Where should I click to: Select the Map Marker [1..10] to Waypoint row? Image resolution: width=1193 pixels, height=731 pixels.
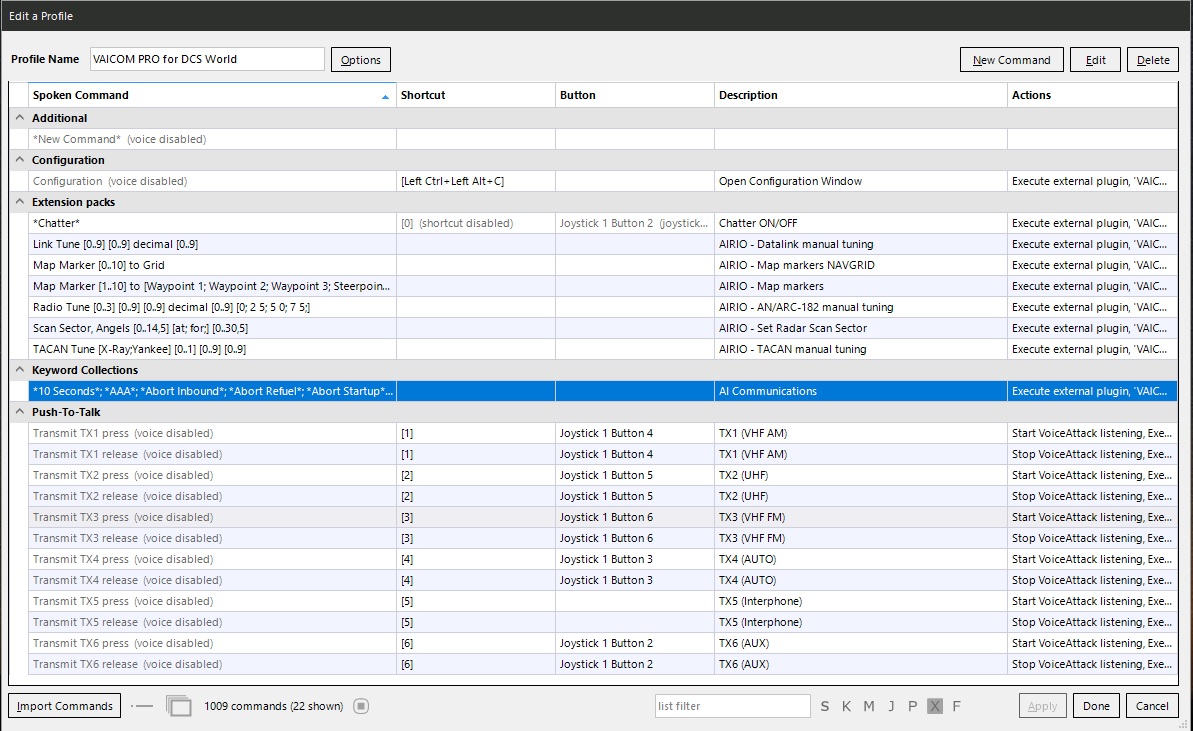coord(603,286)
